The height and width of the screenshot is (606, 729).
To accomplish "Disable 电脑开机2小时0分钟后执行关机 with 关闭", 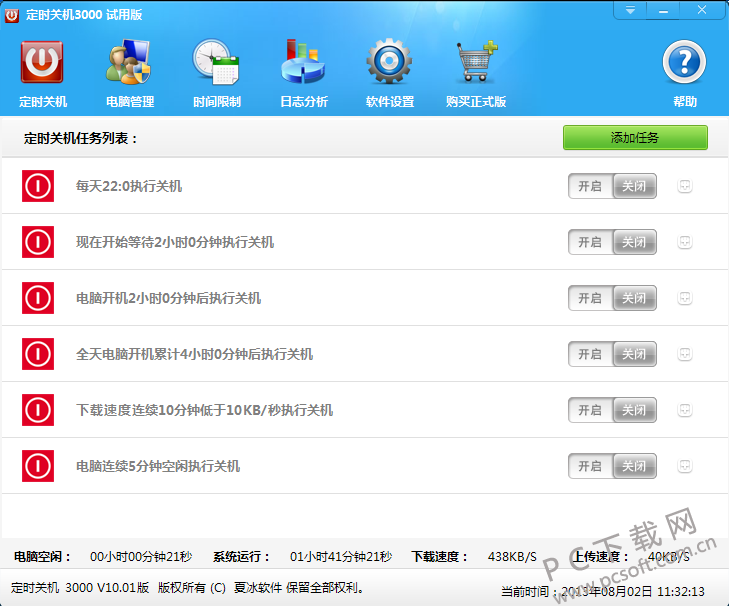I will (x=635, y=298).
